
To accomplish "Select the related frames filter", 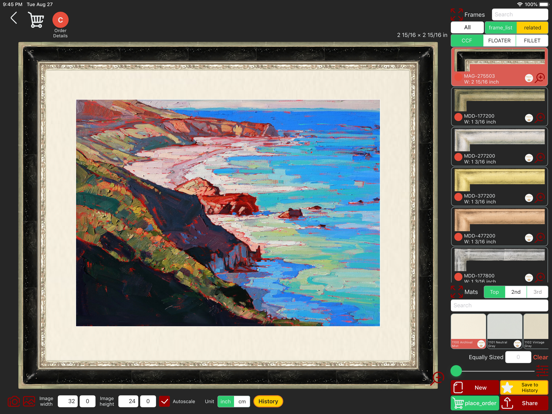I will tap(532, 27).
